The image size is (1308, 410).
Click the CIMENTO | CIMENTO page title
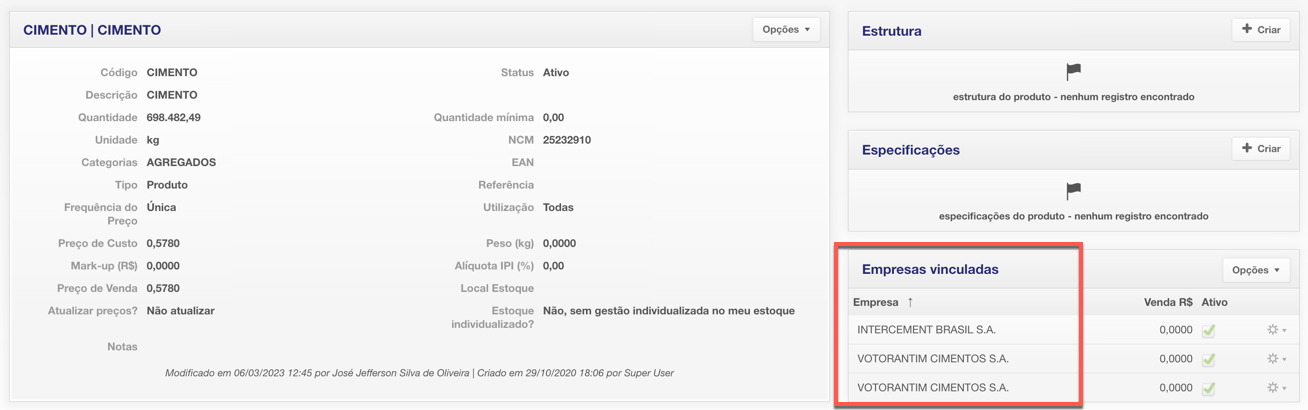(x=92, y=30)
